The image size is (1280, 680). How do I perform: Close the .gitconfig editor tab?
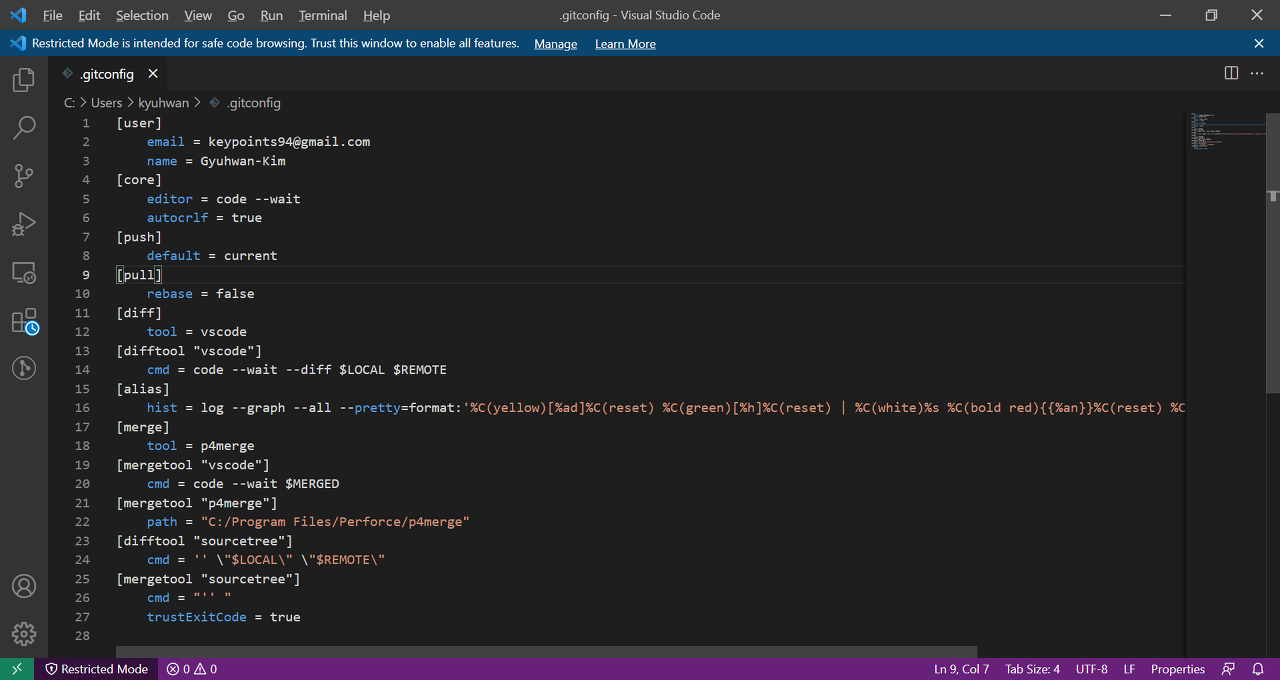tap(153, 73)
